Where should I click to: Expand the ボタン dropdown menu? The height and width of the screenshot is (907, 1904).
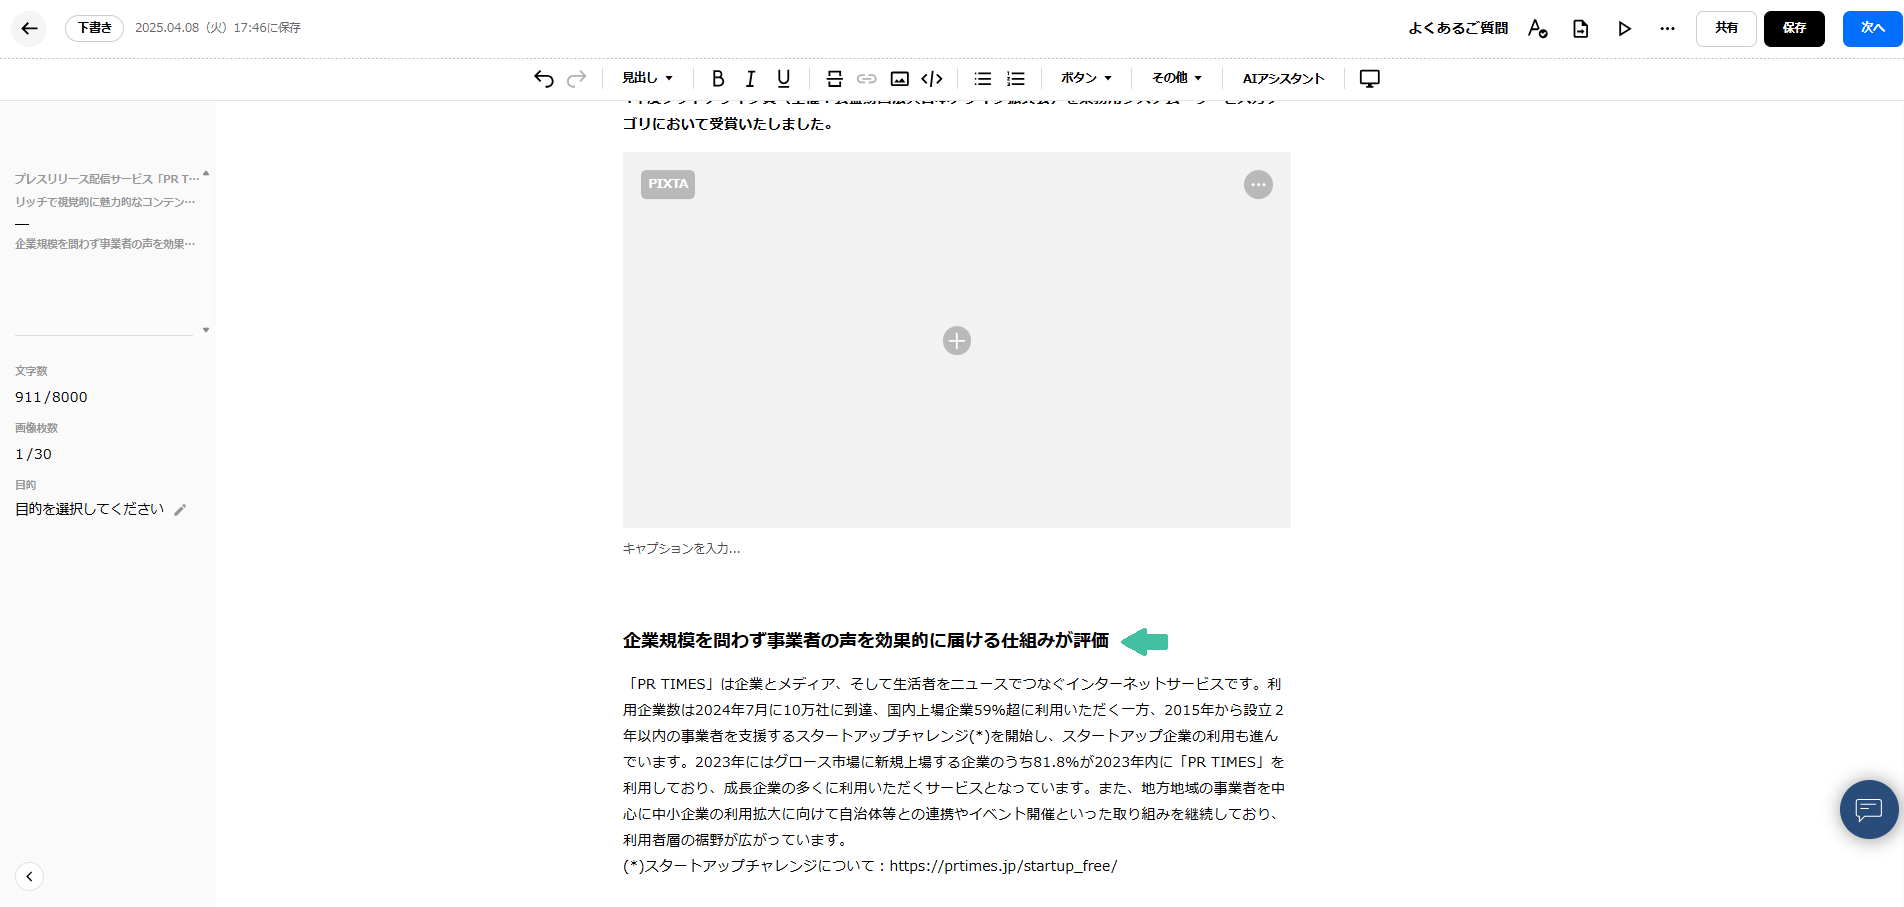coord(1086,78)
